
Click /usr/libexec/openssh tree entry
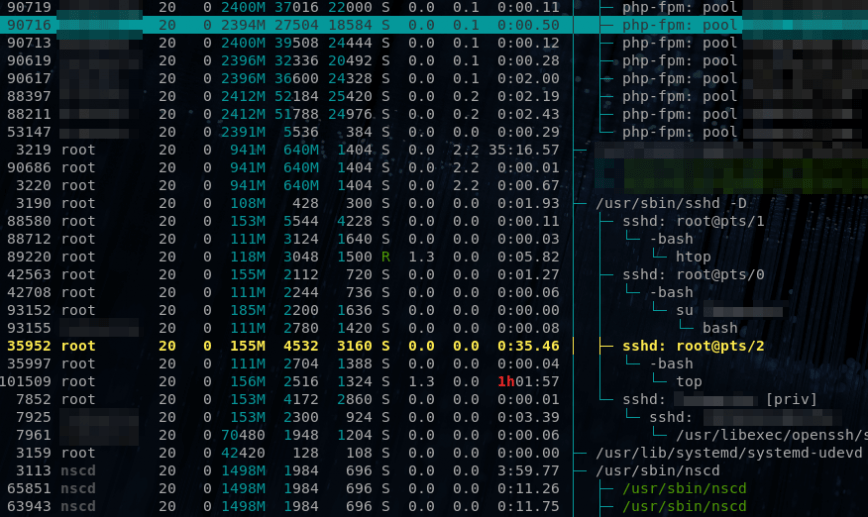772,435
